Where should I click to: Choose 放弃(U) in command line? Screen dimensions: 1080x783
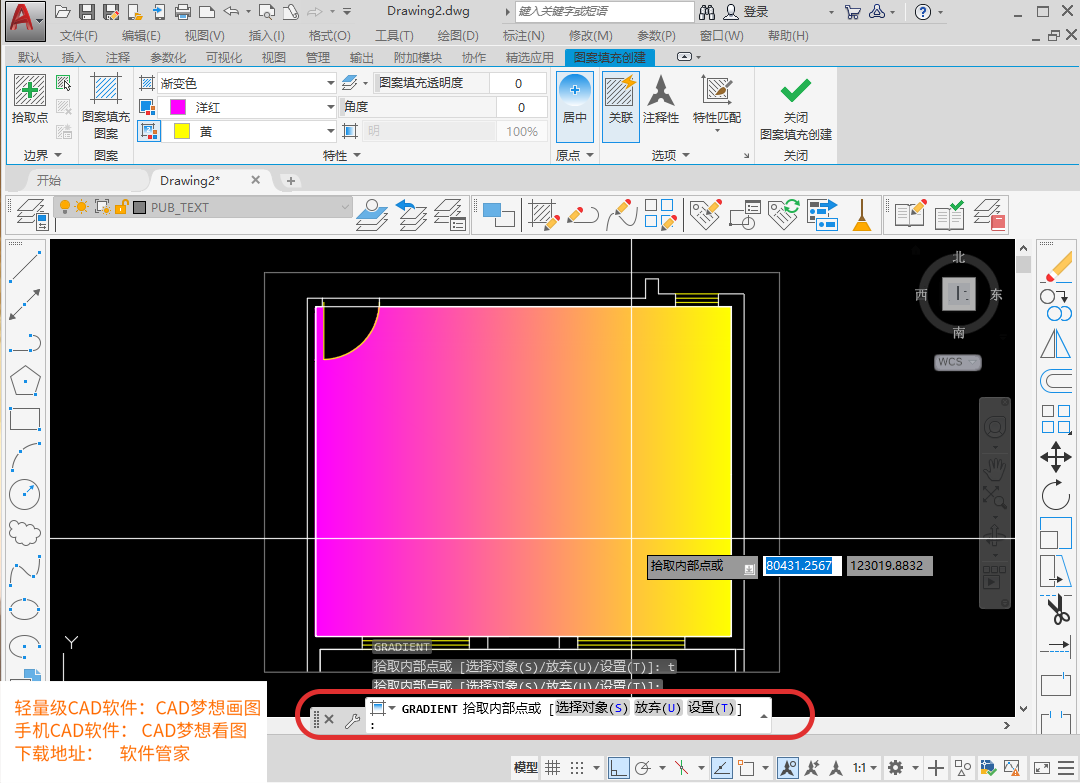pyautogui.click(x=658, y=707)
